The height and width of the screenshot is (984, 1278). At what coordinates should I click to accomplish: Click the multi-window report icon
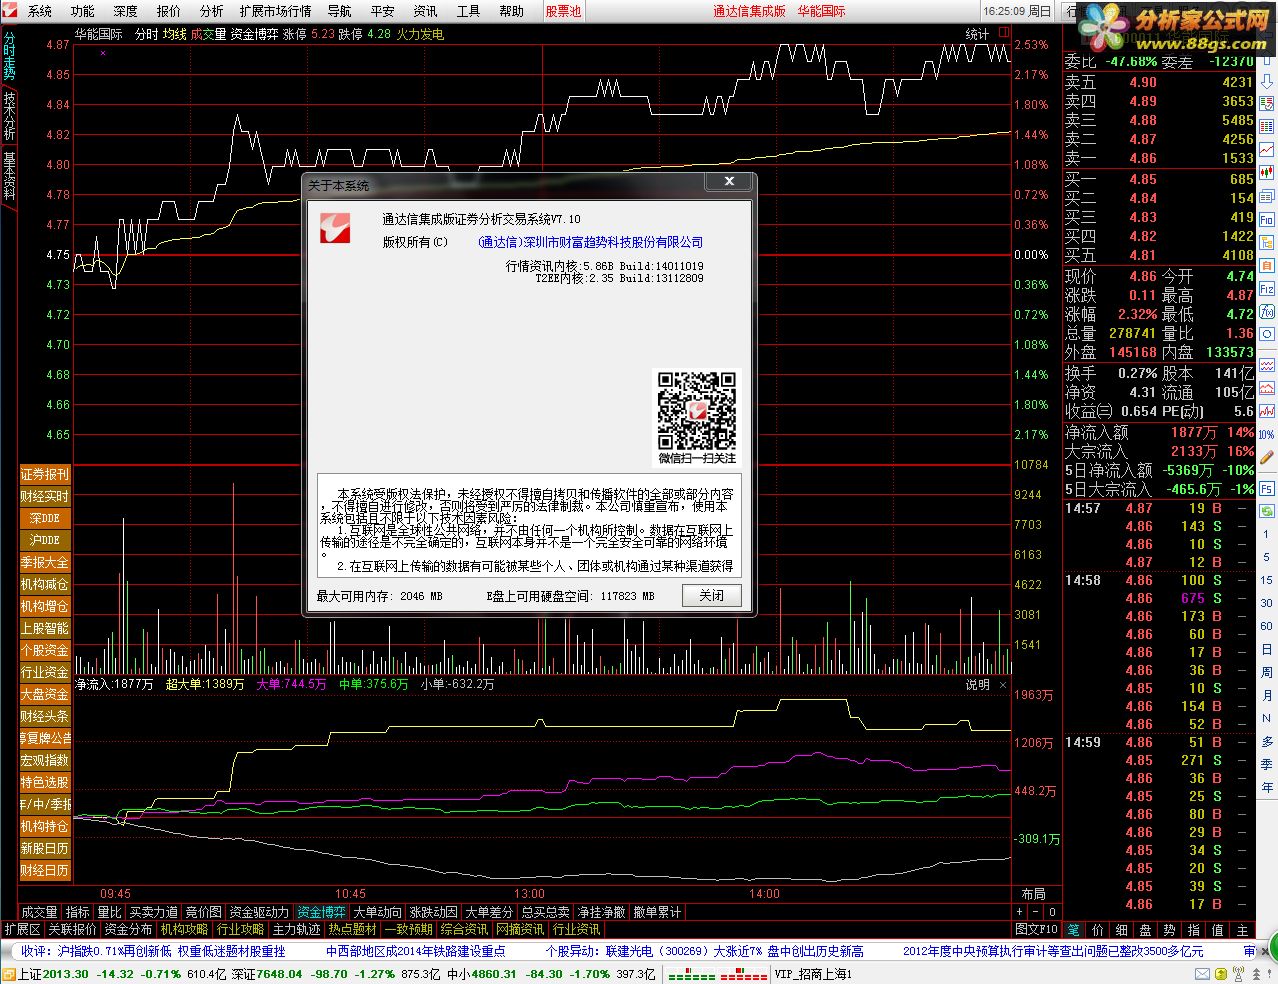1266,197
